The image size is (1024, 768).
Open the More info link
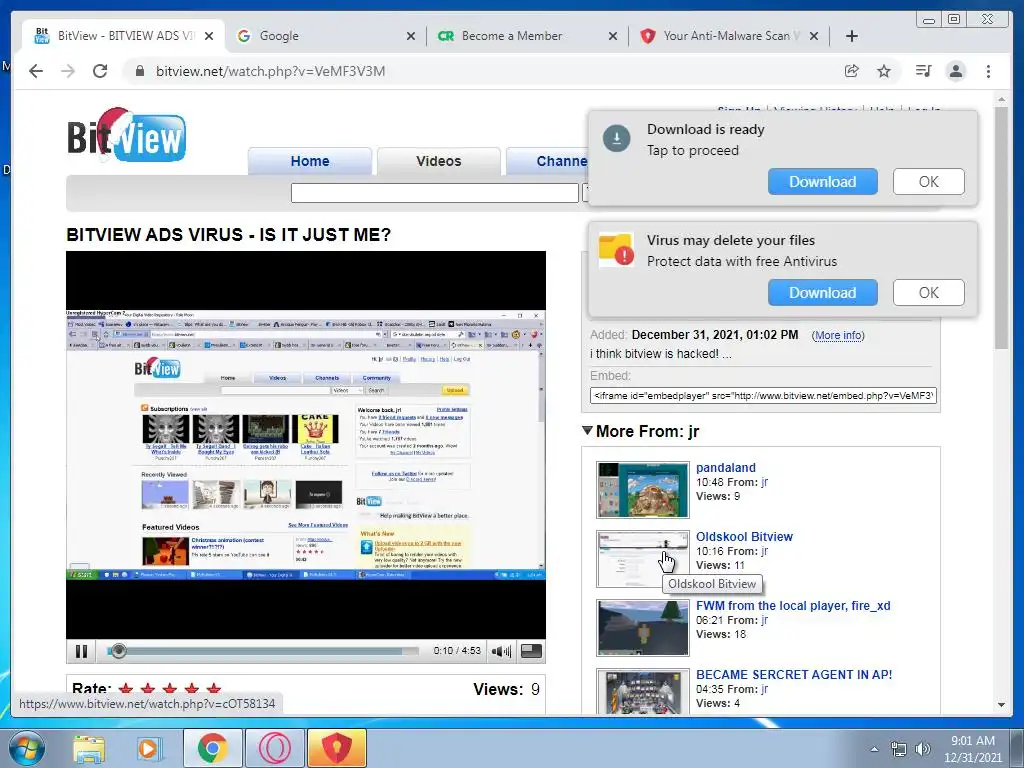pyautogui.click(x=838, y=335)
